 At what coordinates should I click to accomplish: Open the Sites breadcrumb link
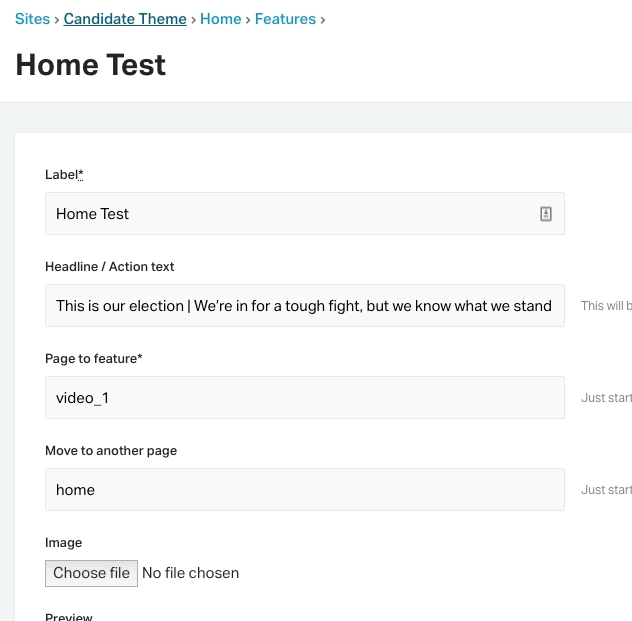coord(32,19)
